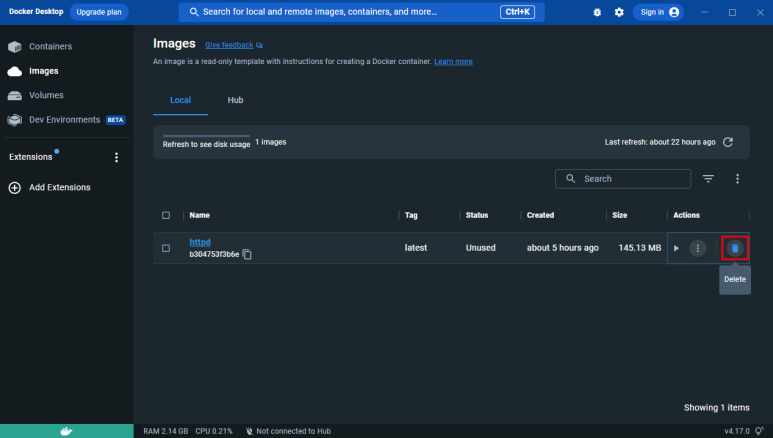Click the v4.17.0 version label
Screen dimensions: 773x438
pos(737,431)
